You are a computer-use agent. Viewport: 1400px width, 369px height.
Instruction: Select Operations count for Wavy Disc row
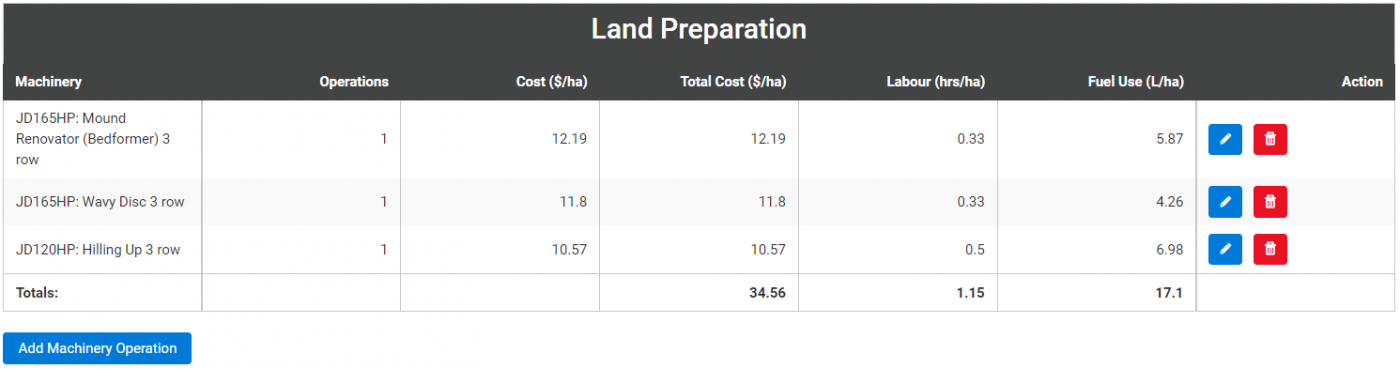click(383, 202)
